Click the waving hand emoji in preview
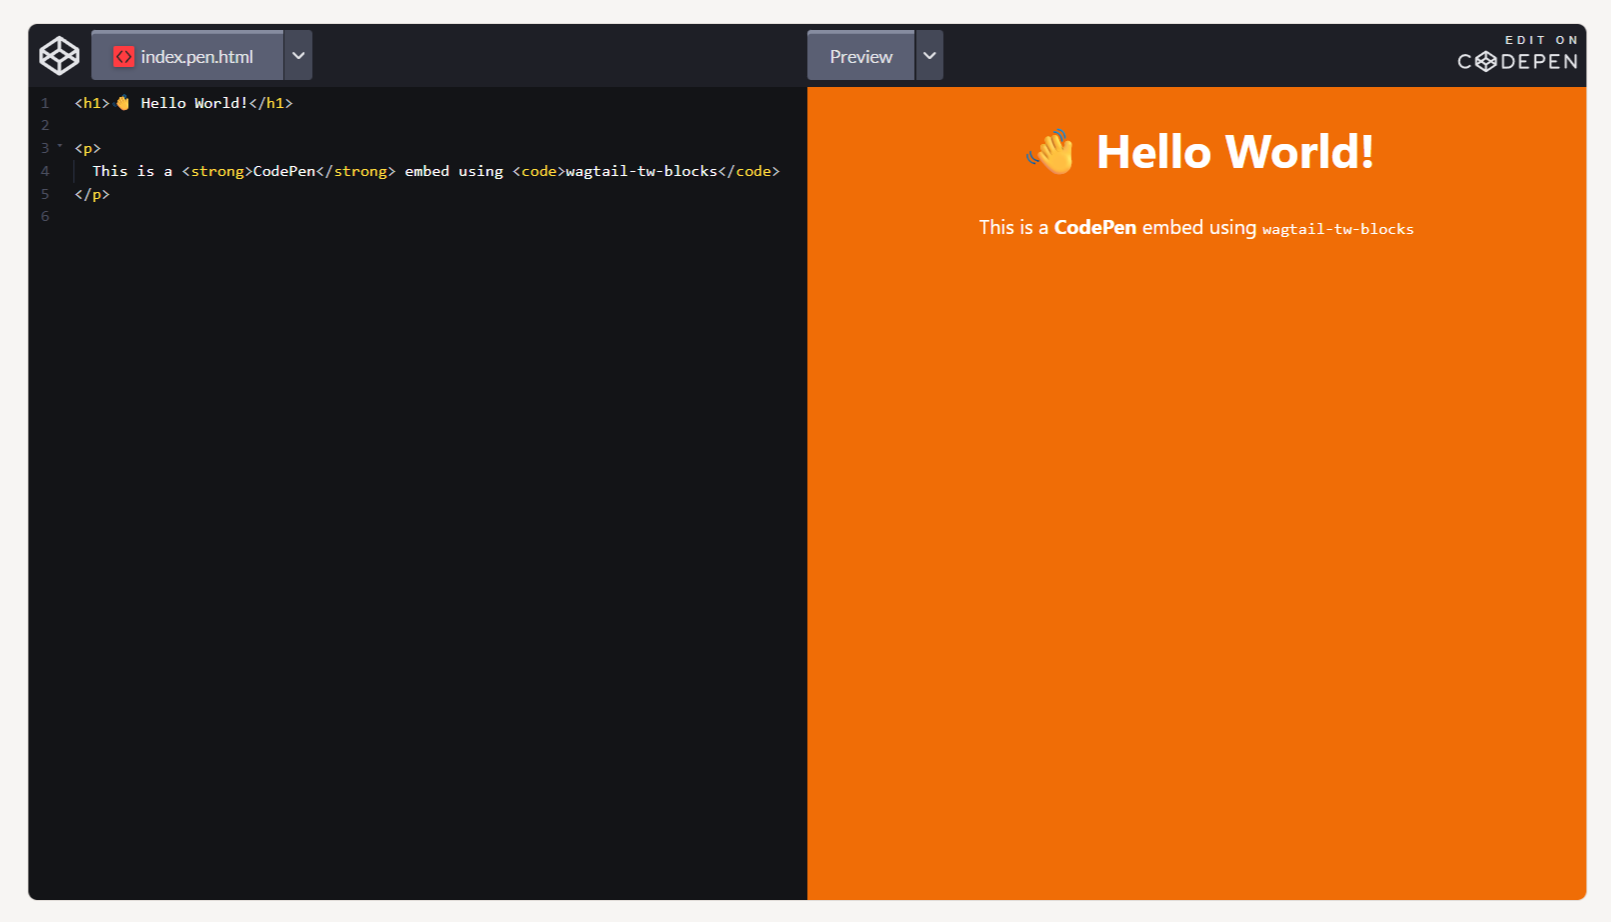This screenshot has width=1611, height=922. tap(1050, 152)
